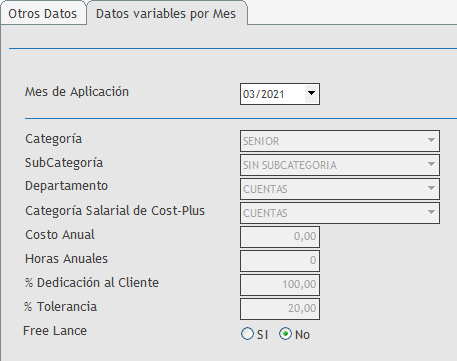Click the 03/2021 month value
The width and height of the screenshot is (457, 361).
[x=264, y=94]
